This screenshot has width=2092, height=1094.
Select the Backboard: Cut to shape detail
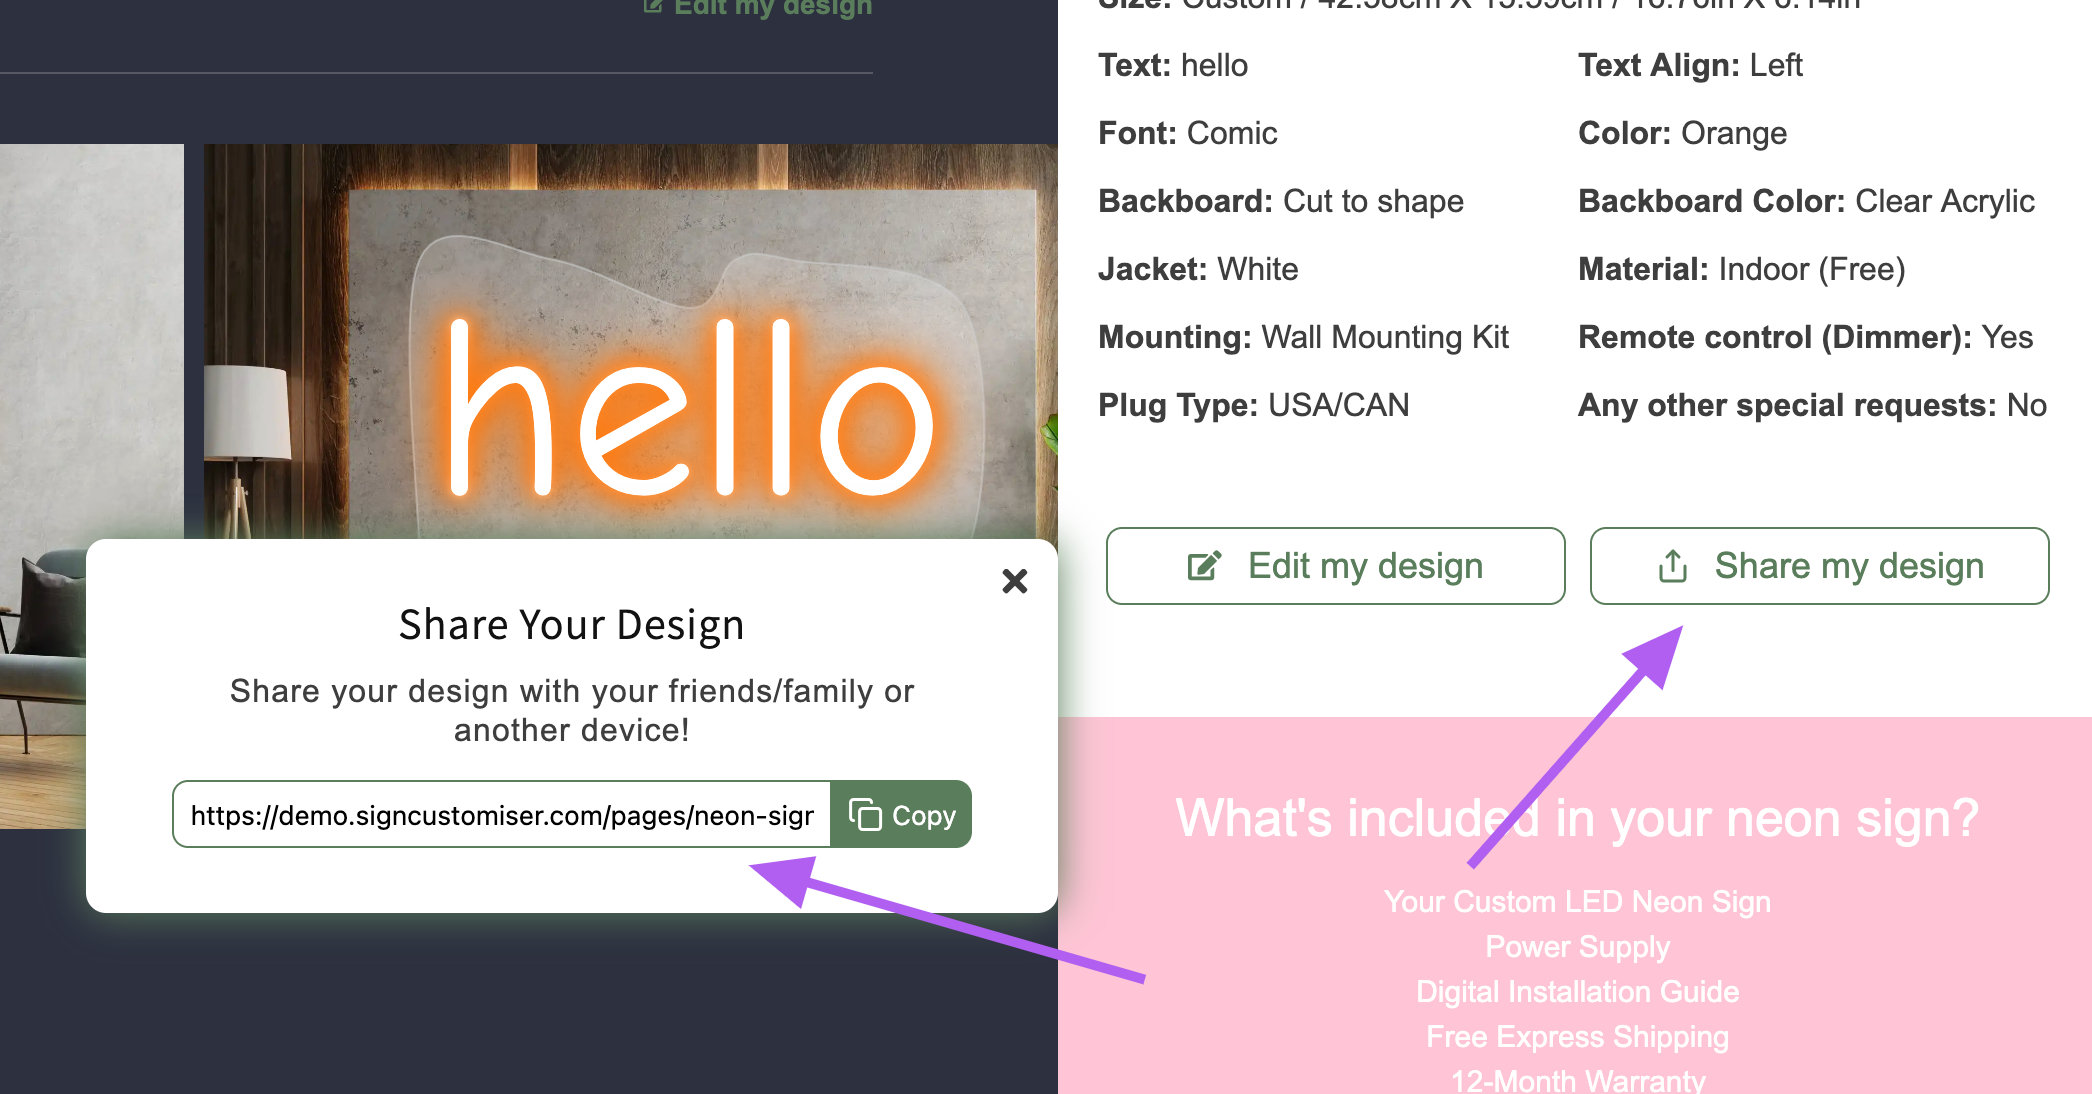[1280, 201]
